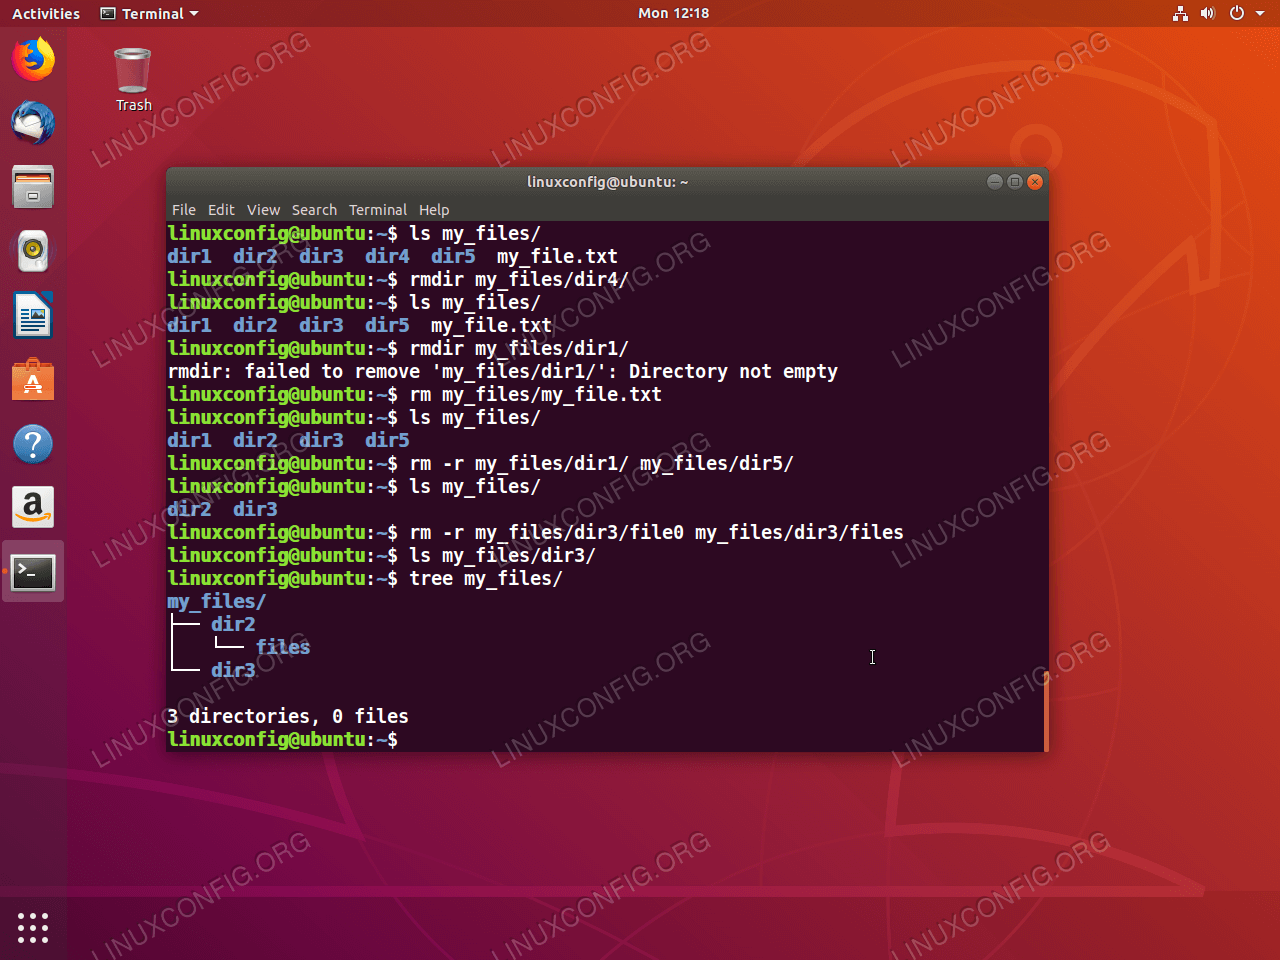Open the Search menu in Terminal

click(314, 210)
